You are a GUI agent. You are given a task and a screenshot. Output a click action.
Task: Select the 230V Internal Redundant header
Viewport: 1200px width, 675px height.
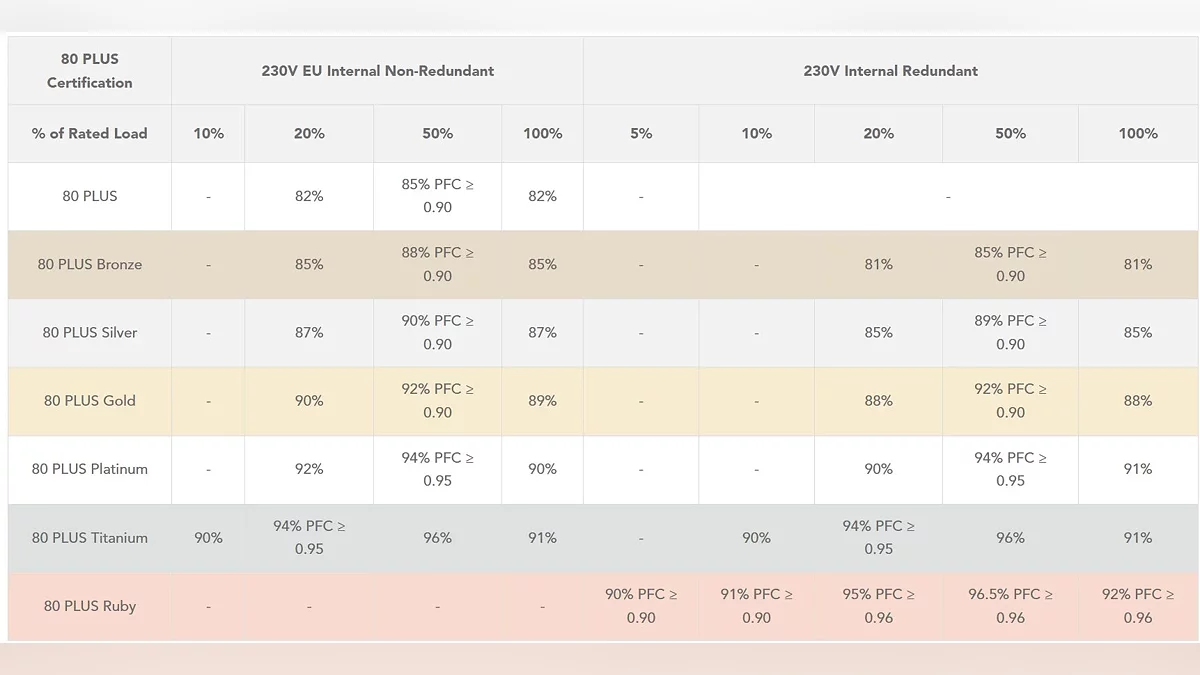[890, 71]
